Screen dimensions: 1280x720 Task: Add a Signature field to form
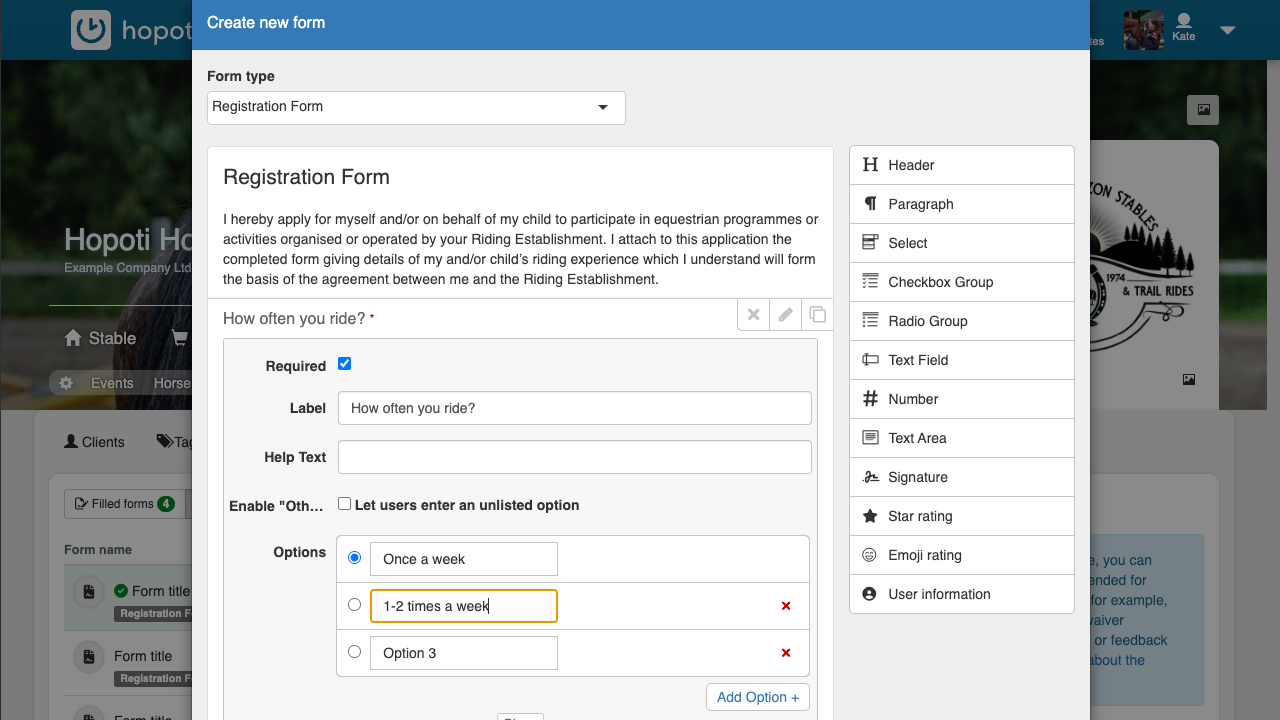[x=961, y=477]
